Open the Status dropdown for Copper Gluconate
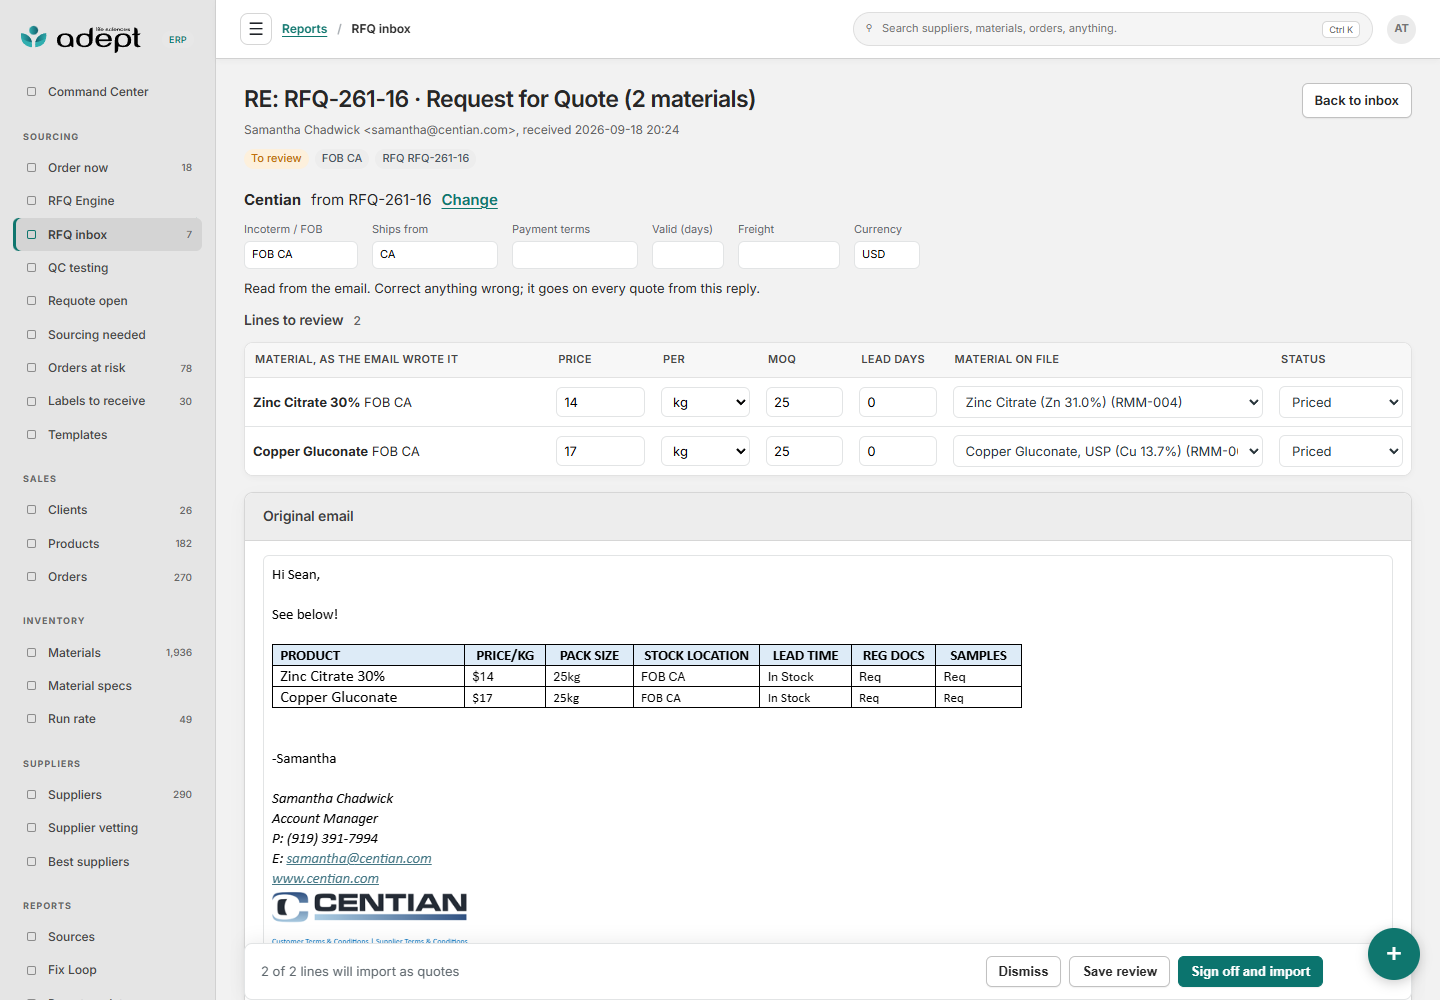The image size is (1440, 1000). point(1340,451)
